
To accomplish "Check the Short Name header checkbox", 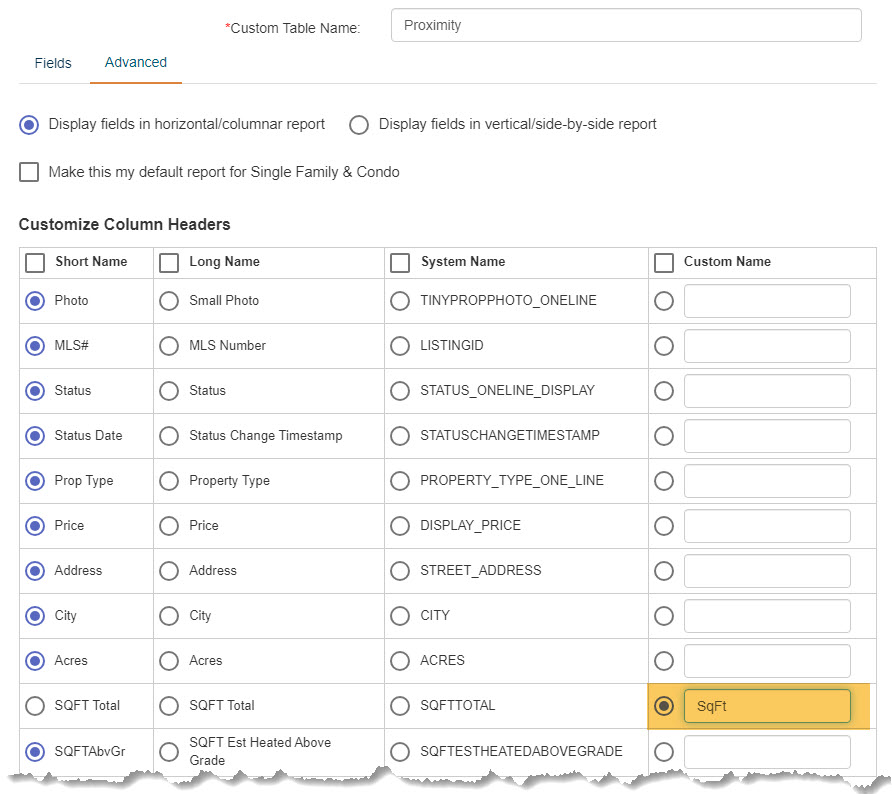I will pos(35,263).
